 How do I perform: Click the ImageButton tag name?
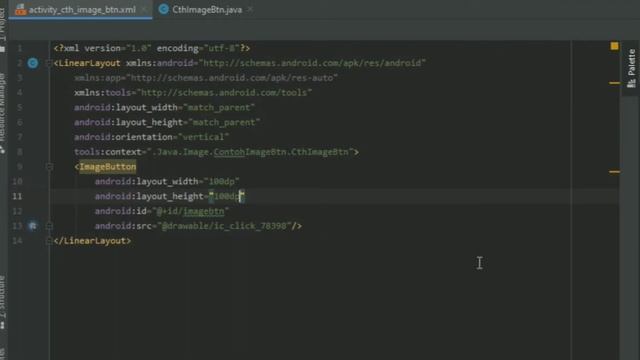click(x=108, y=167)
